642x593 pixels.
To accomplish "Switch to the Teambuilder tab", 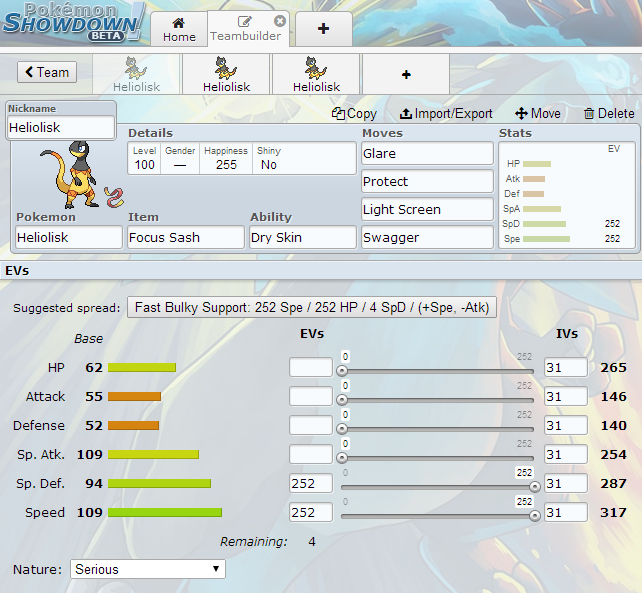I will tap(245, 29).
